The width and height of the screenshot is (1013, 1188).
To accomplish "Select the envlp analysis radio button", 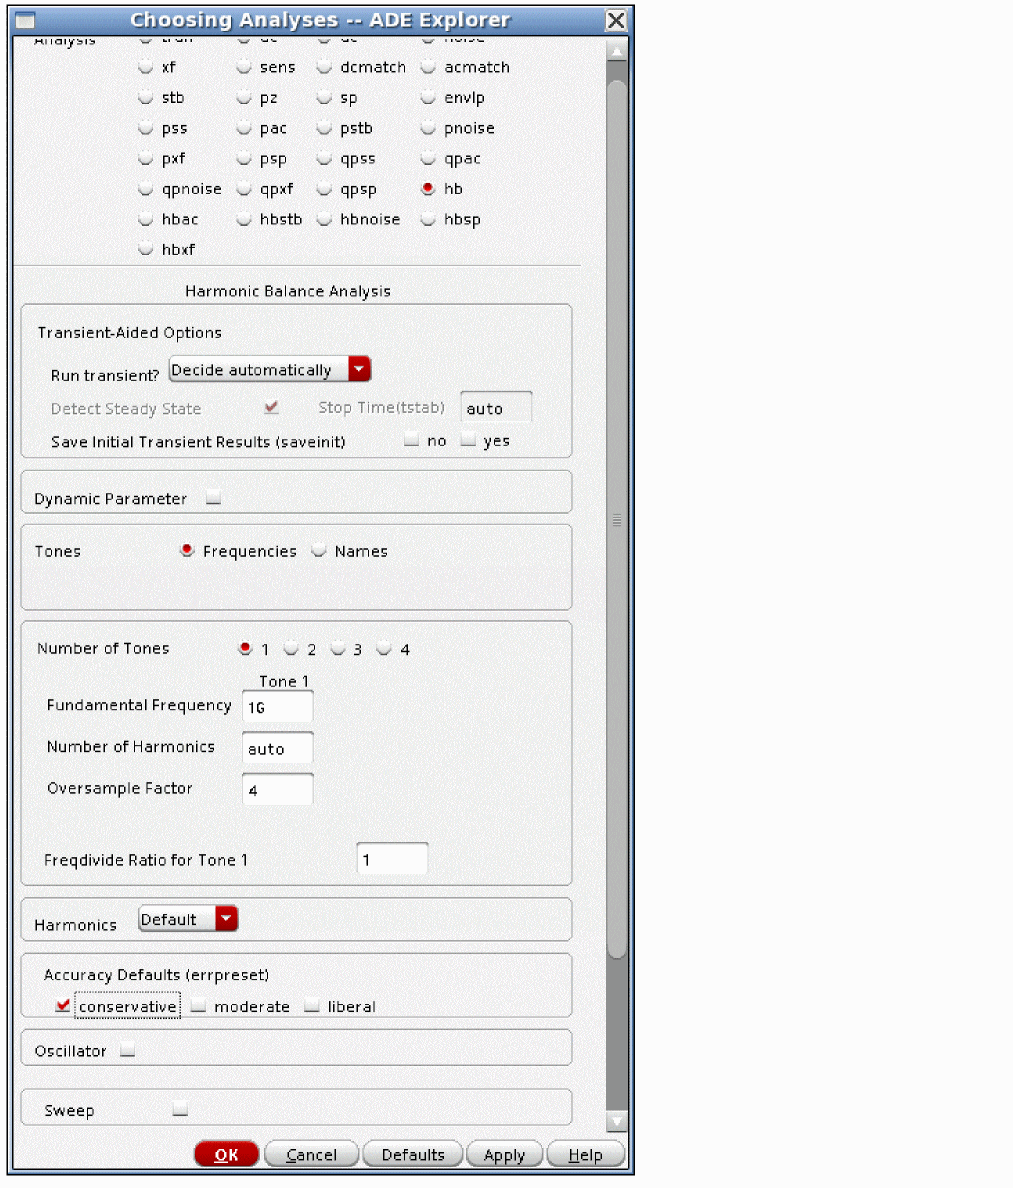I will coord(428,98).
